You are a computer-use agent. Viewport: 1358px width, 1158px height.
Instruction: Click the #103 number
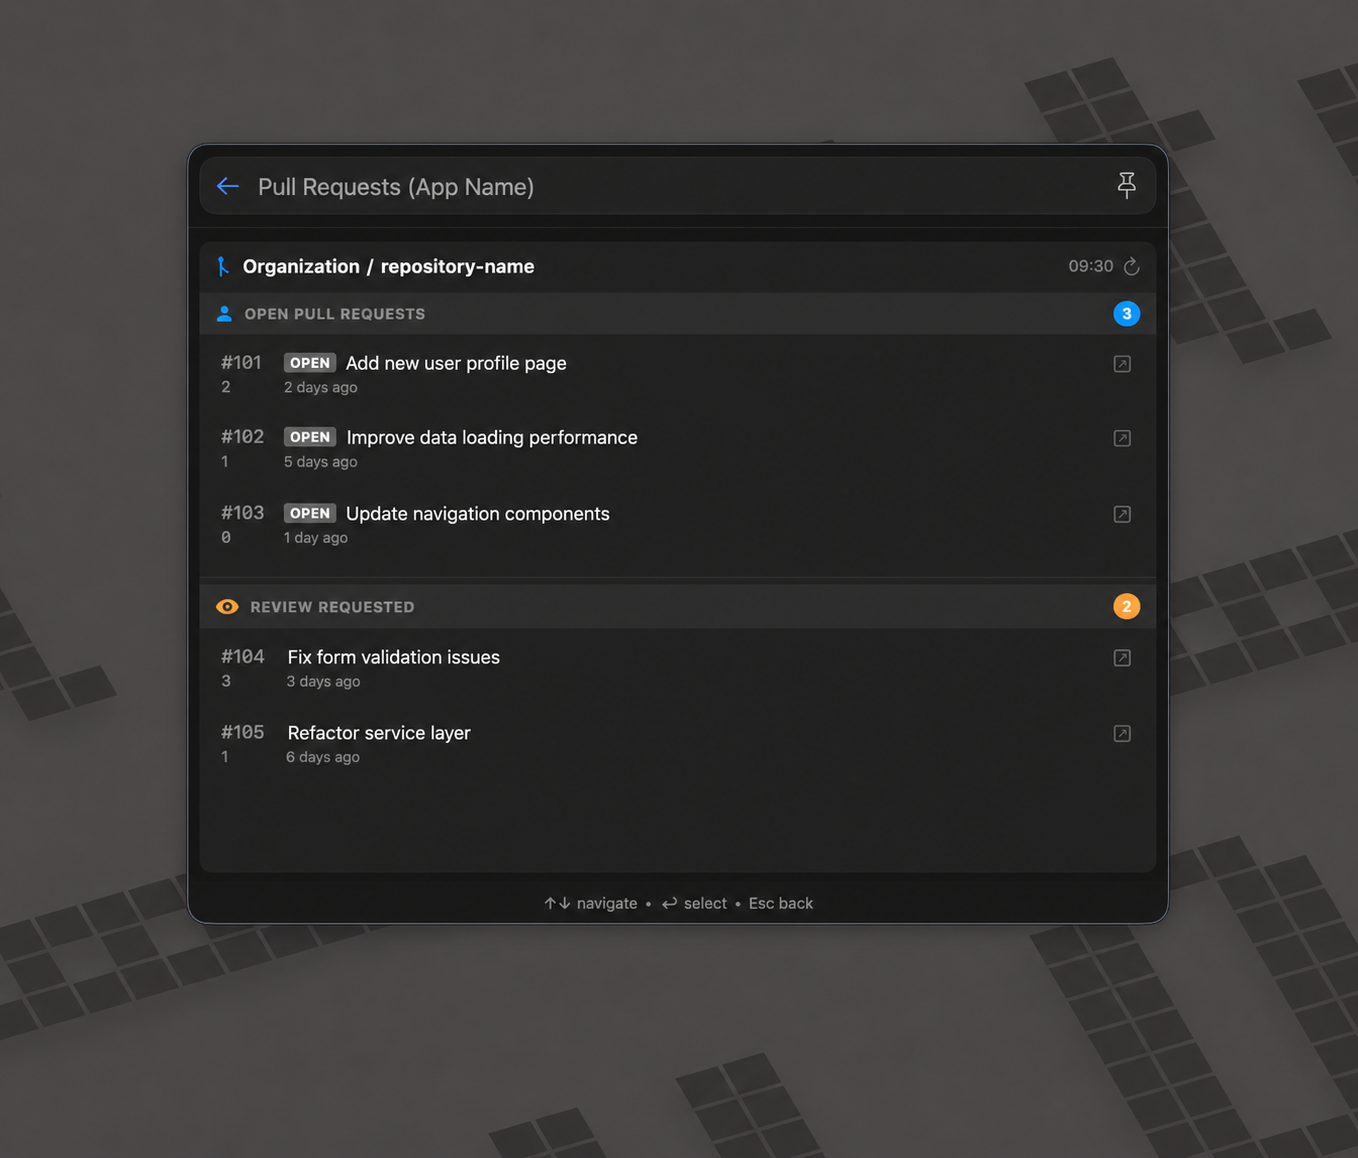242,512
